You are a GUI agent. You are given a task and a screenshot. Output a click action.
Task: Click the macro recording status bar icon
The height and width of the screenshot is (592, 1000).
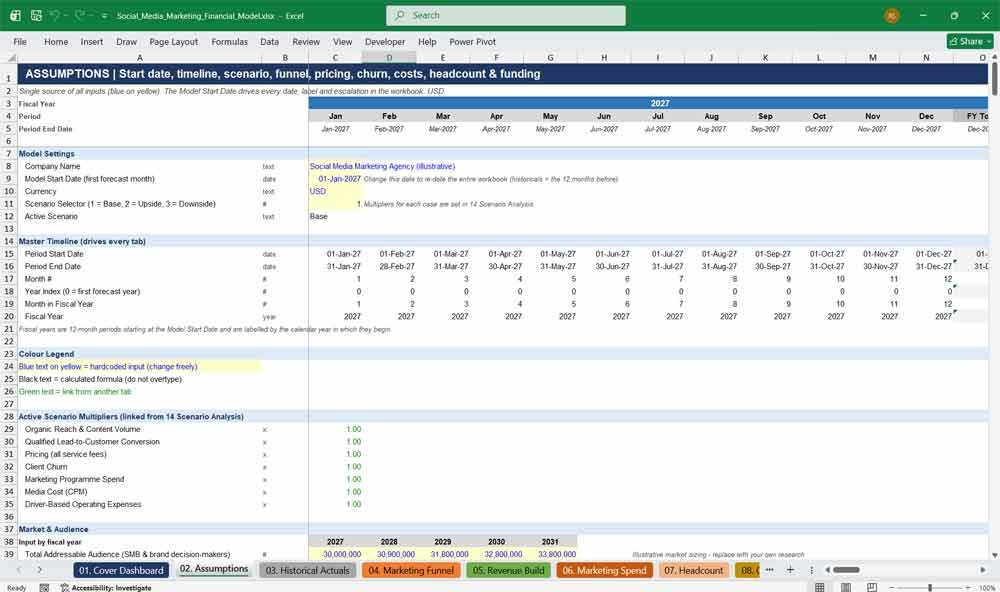pos(44,588)
